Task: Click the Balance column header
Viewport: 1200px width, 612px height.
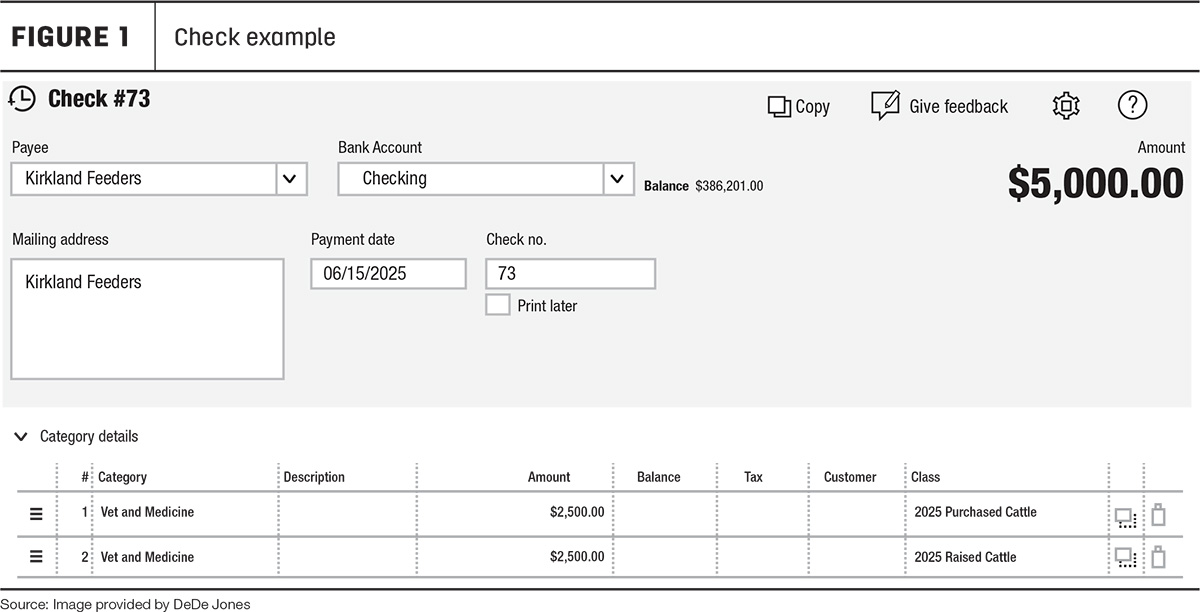Action: point(658,477)
